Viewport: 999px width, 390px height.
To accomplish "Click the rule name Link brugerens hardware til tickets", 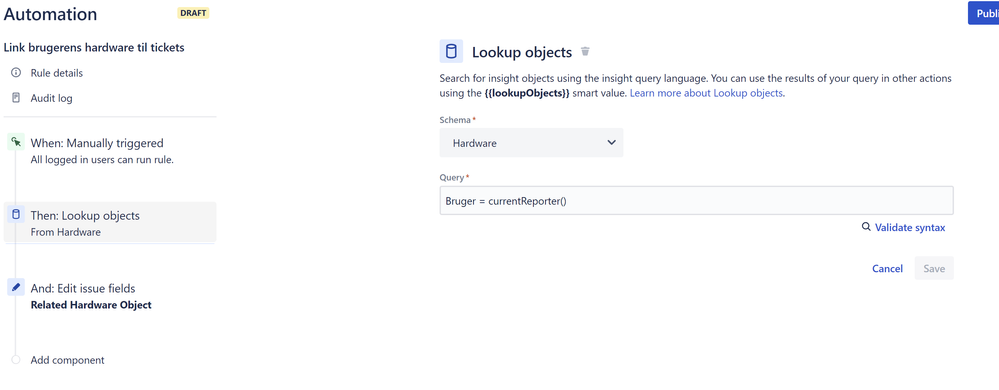I will coord(94,48).
